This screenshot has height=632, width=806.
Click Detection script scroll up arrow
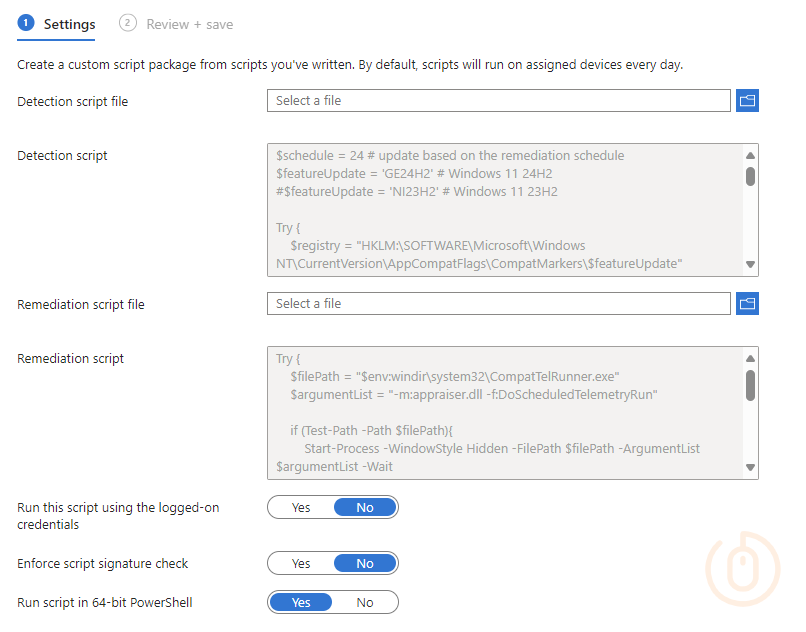[x=750, y=155]
